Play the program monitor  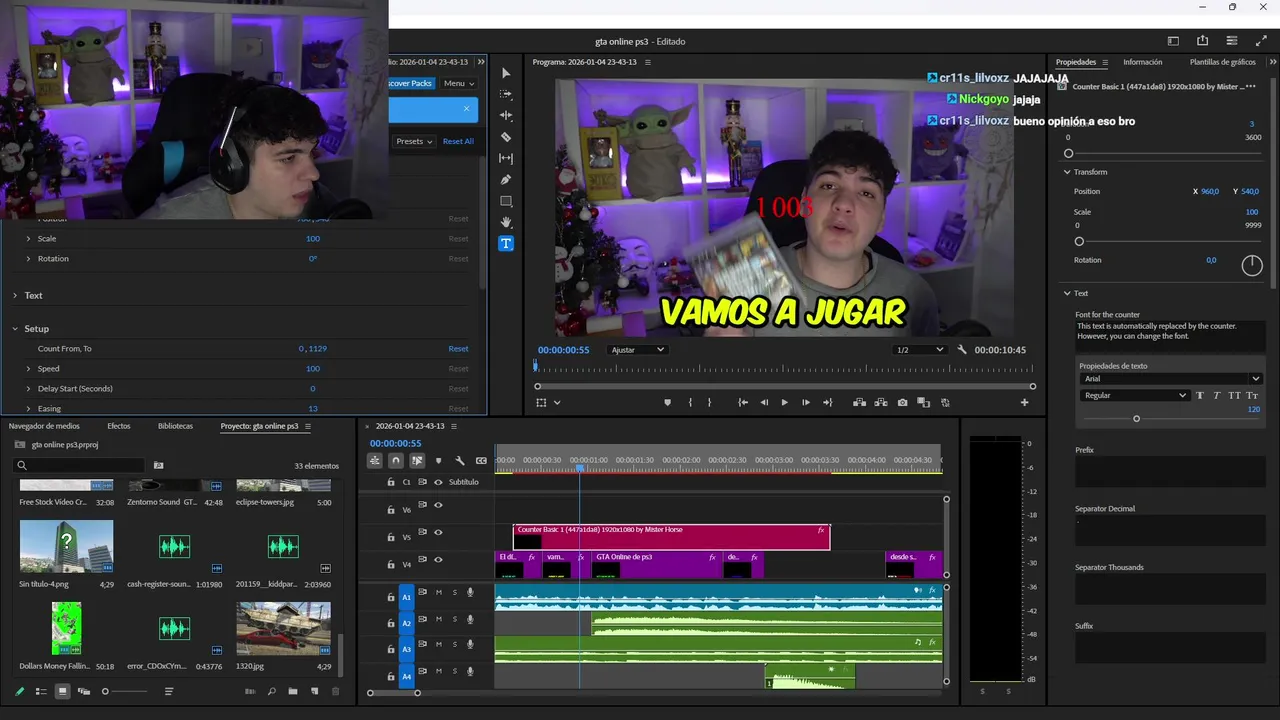784,402
